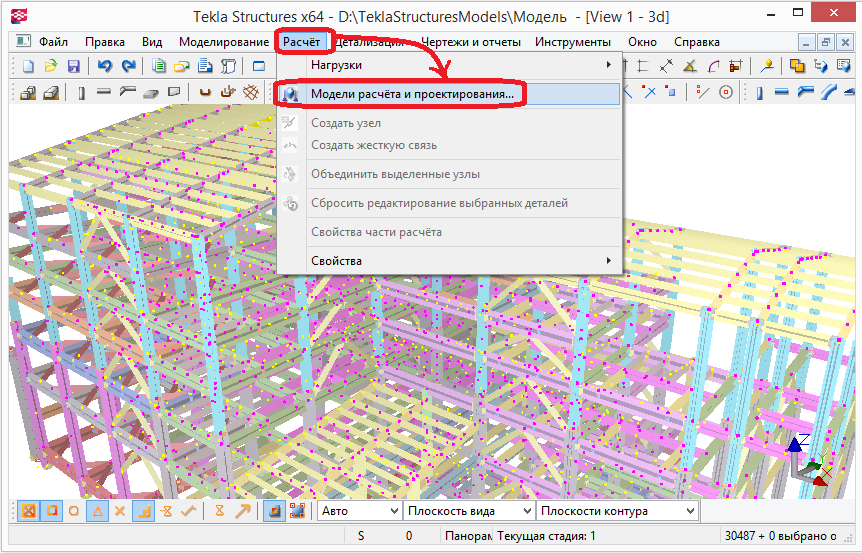Redo the action with the toolbar arrow
The width and height of the screenshot is (862, 553).
point(128,67)
